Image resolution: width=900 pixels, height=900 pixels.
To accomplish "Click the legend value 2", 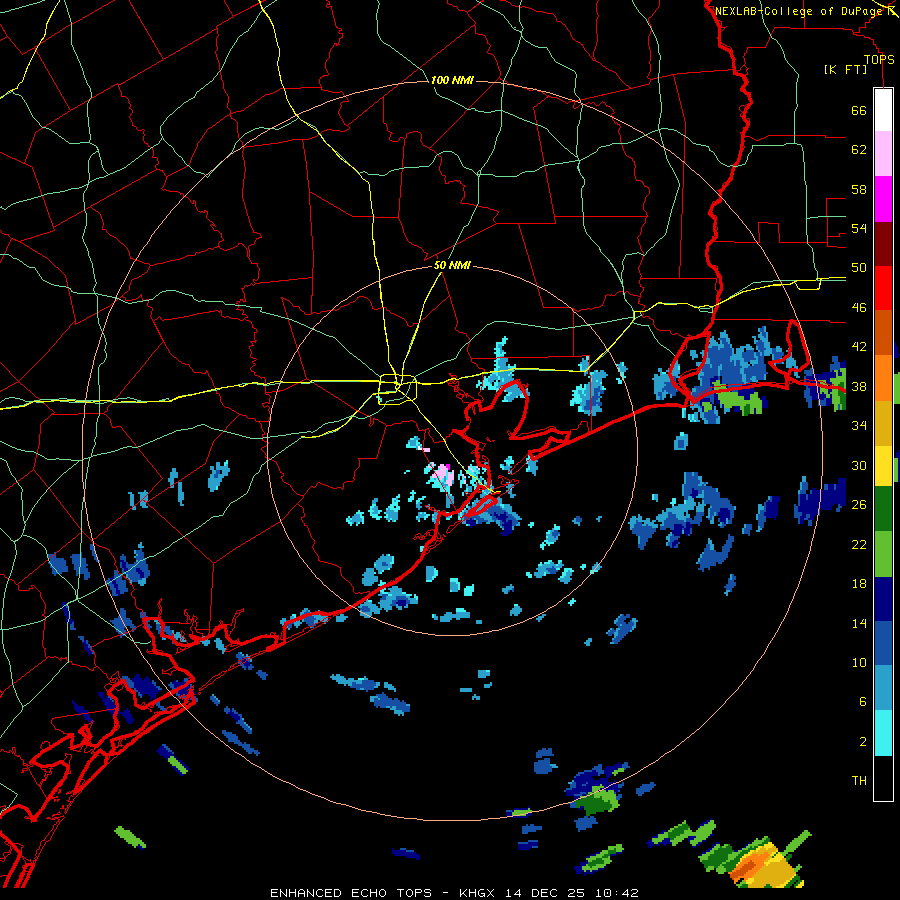I will coord(862,742).
